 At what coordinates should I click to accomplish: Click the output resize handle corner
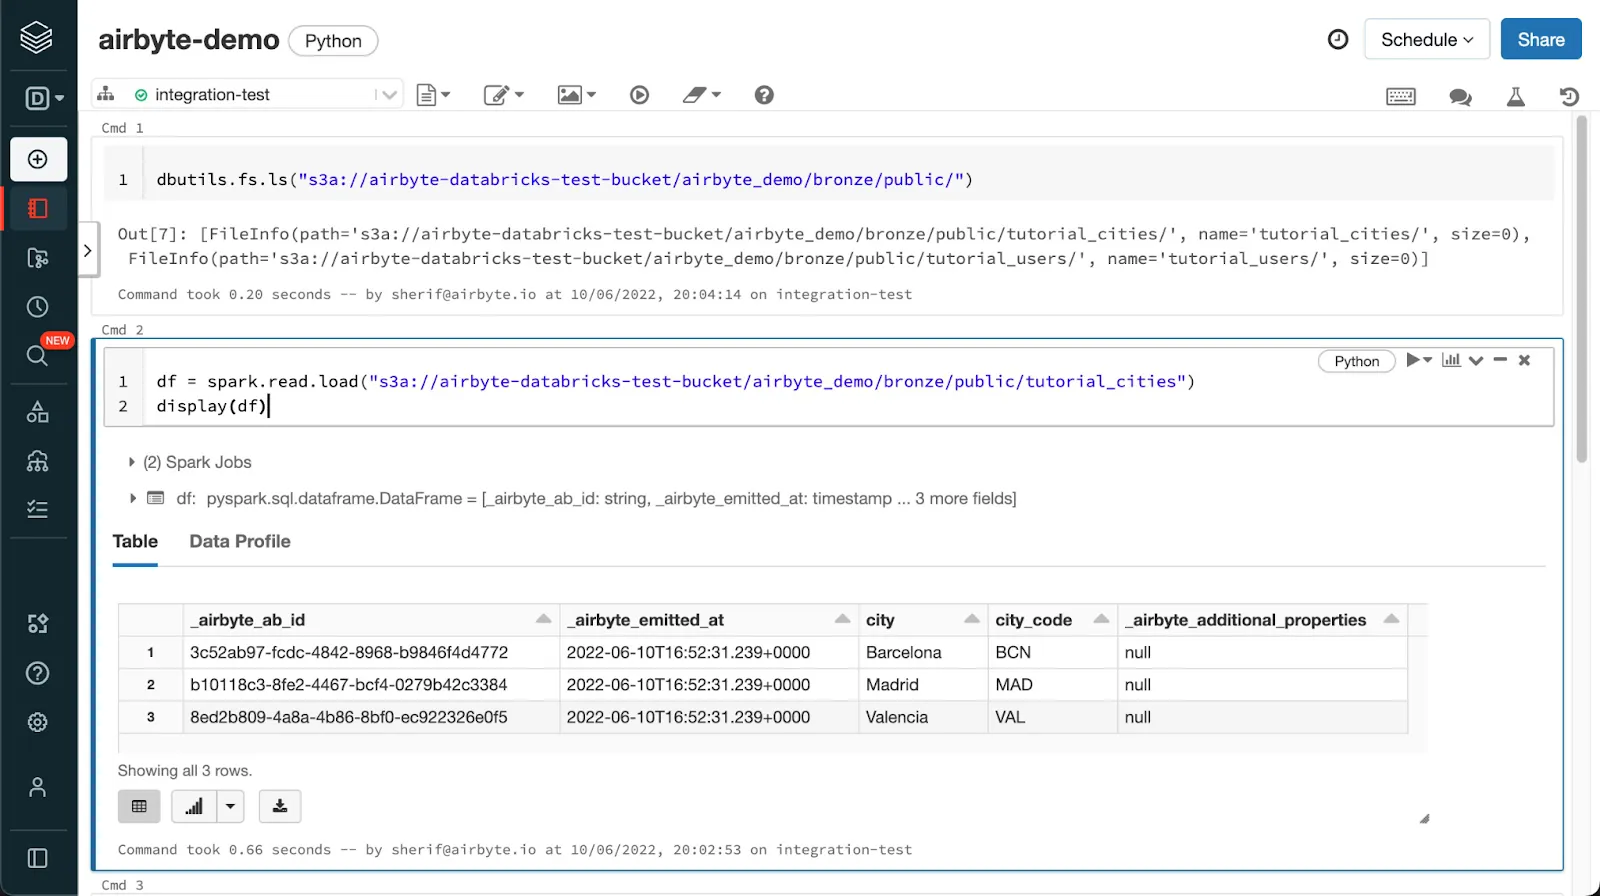(1424, 818)
